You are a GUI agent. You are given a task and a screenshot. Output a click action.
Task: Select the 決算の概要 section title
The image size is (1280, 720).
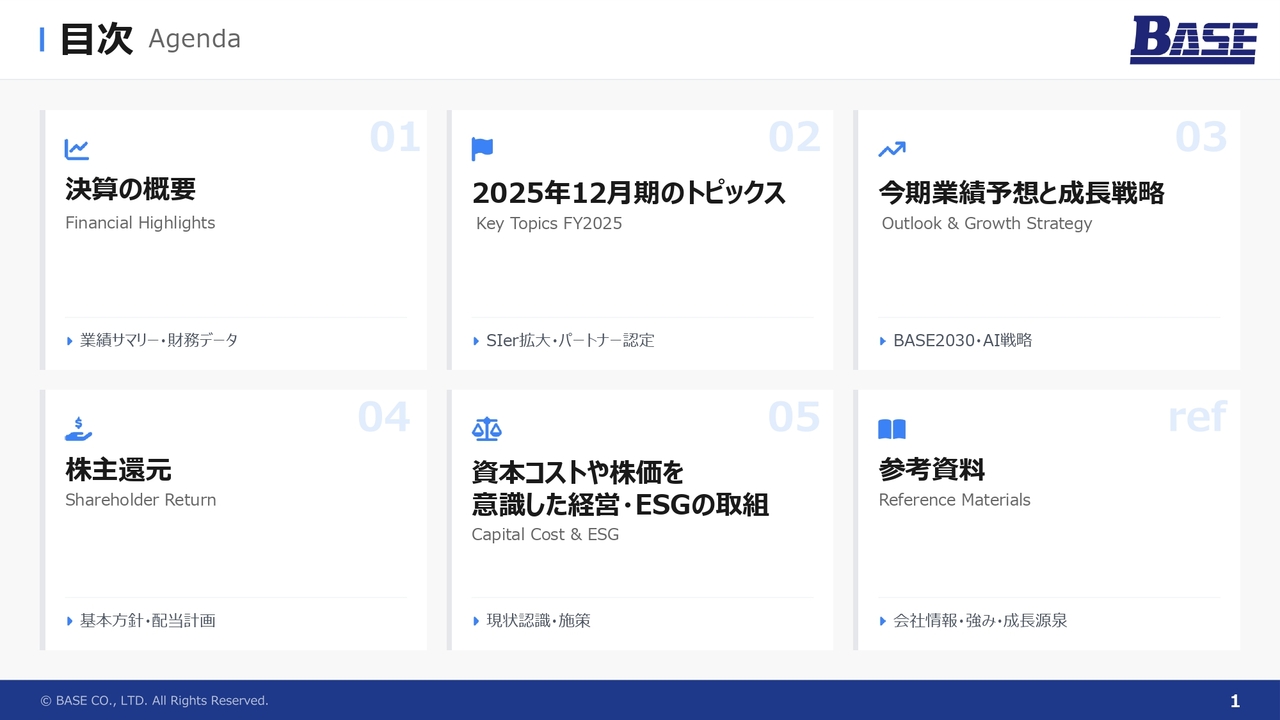tap(129, 189)
